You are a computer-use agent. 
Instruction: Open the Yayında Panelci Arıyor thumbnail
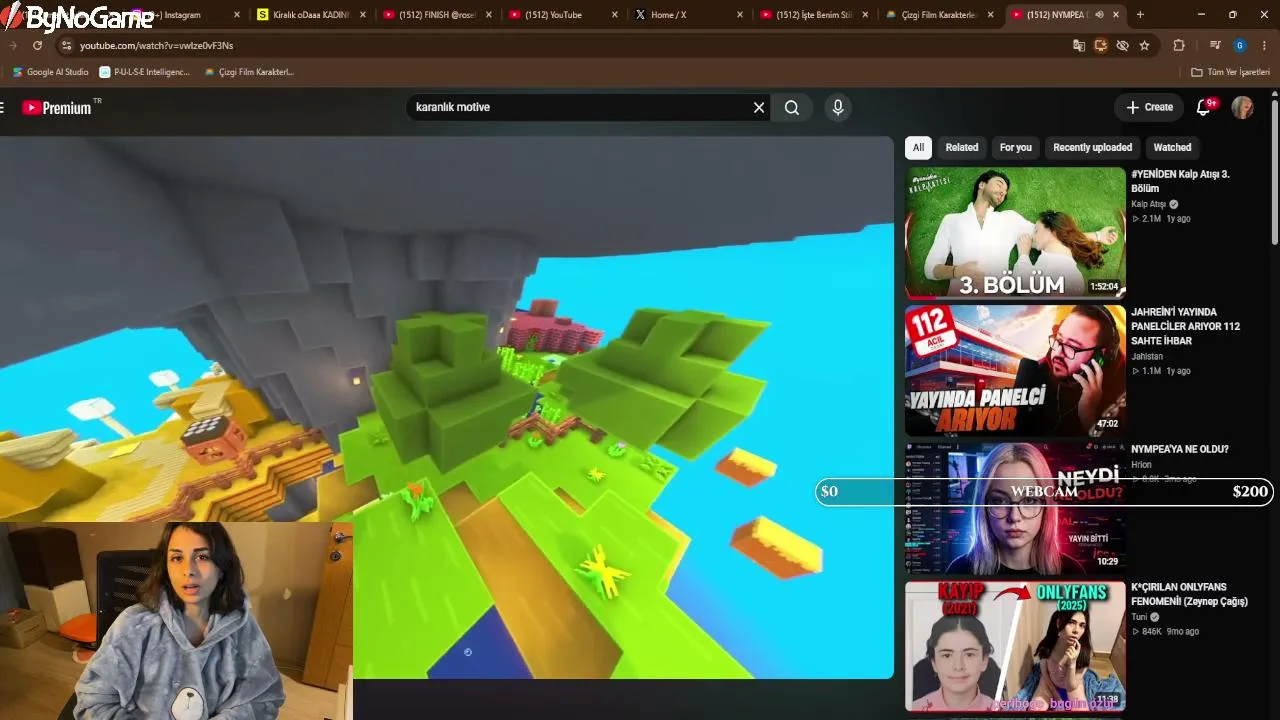[x=1015, y=370]
